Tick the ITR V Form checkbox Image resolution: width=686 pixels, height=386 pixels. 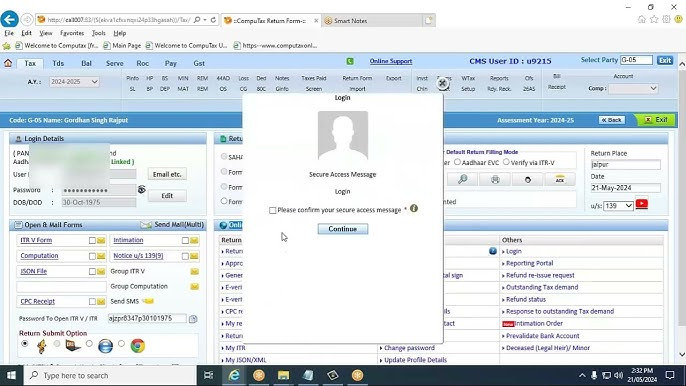coord(92,241)
